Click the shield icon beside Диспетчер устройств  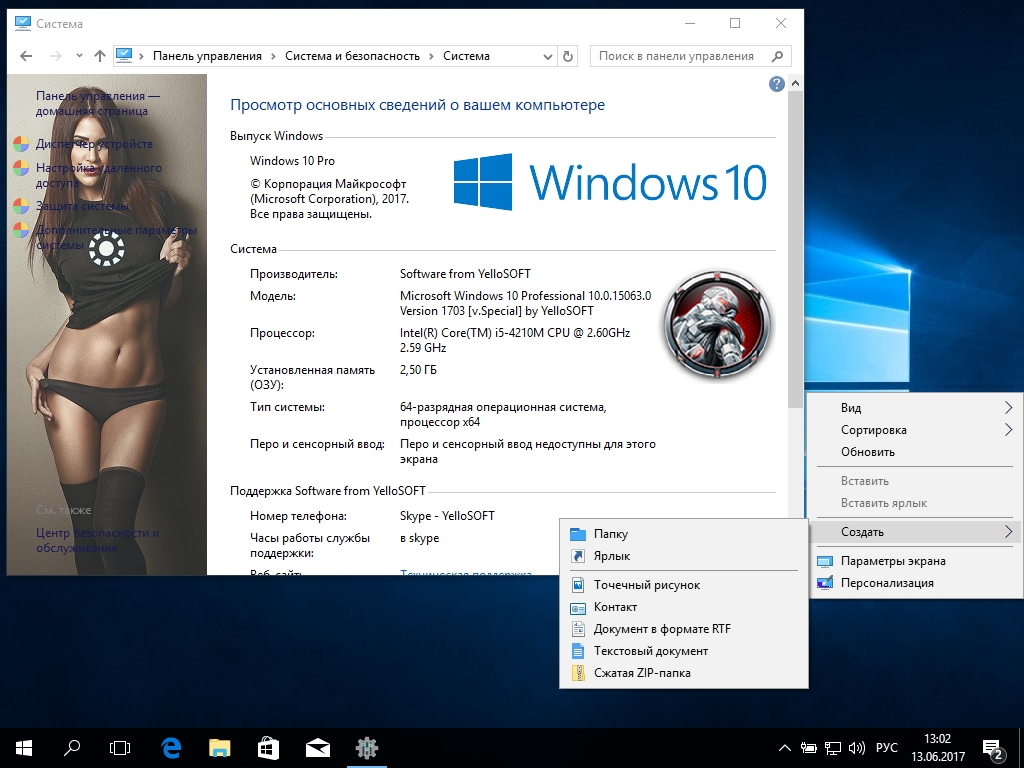click(x=21, y=144)
